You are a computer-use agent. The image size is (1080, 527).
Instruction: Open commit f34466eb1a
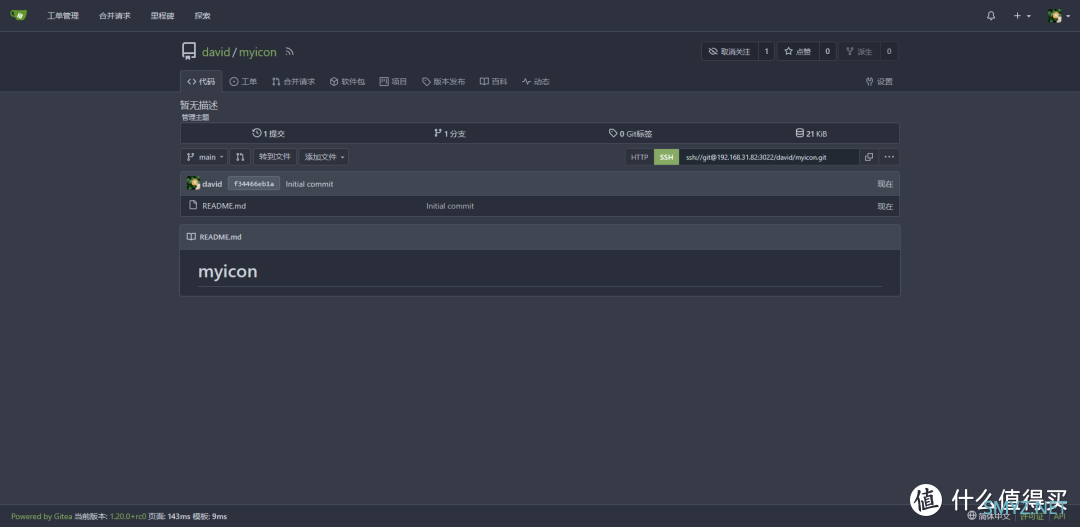click(x=254, y=184)
